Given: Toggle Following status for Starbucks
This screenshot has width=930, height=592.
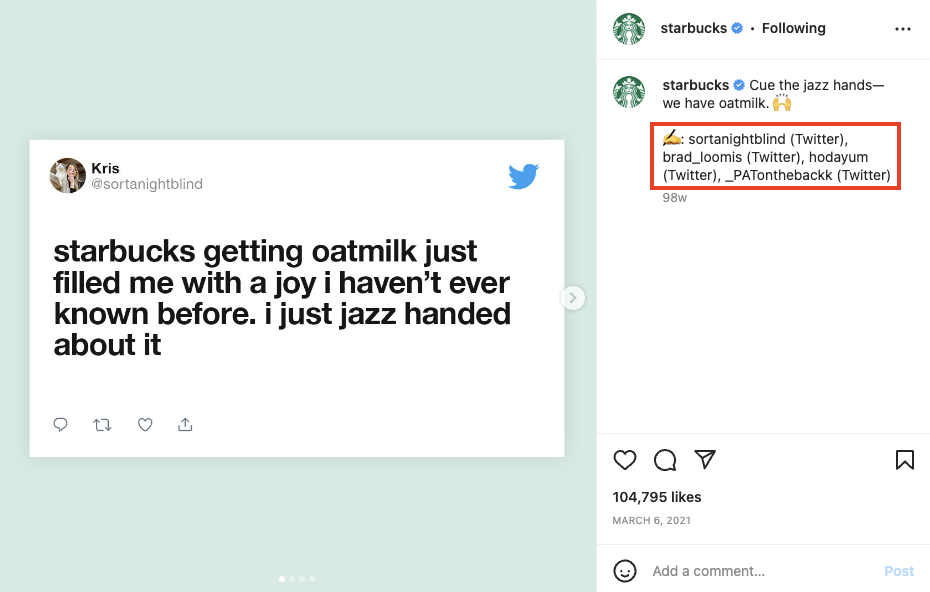Looking at the screenshot, I should (793, 28).
